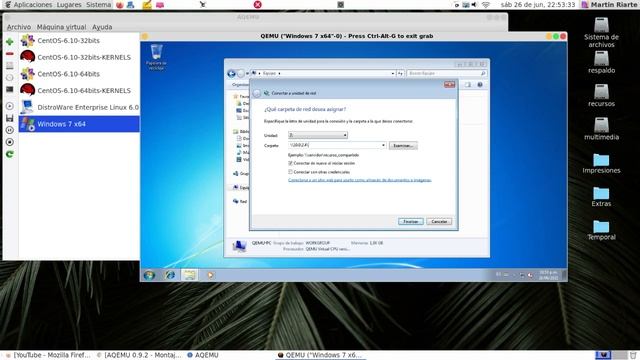Click the Firefox launcher in top panel
Screen dimensions: 640x360
tap(120, 5)
